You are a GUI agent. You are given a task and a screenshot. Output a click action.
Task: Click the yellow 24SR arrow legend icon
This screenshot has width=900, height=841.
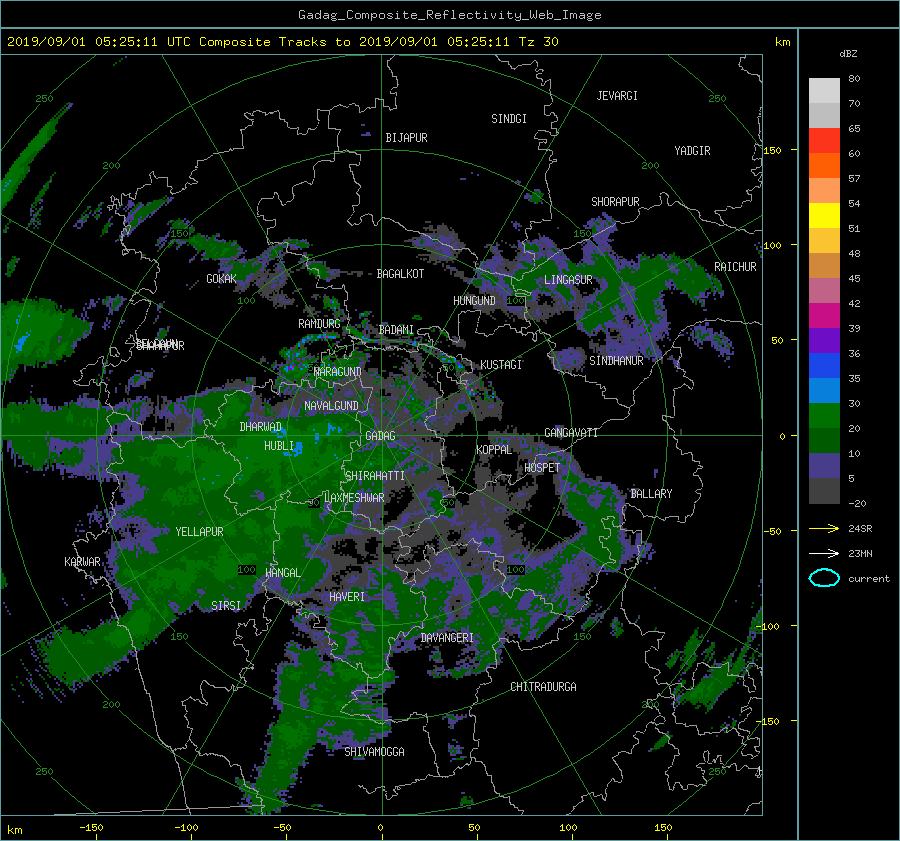(824, 528)
